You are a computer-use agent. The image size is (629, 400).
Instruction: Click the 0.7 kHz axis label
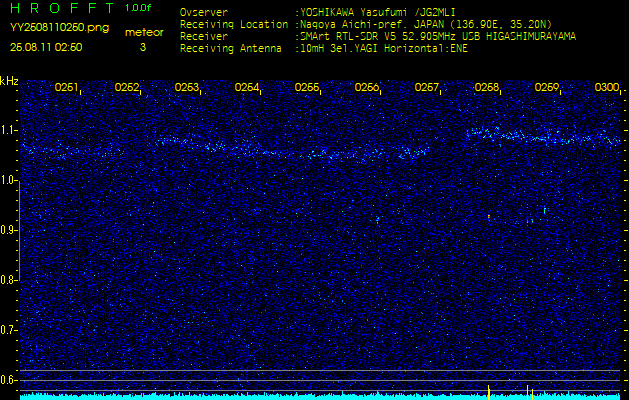8,330
